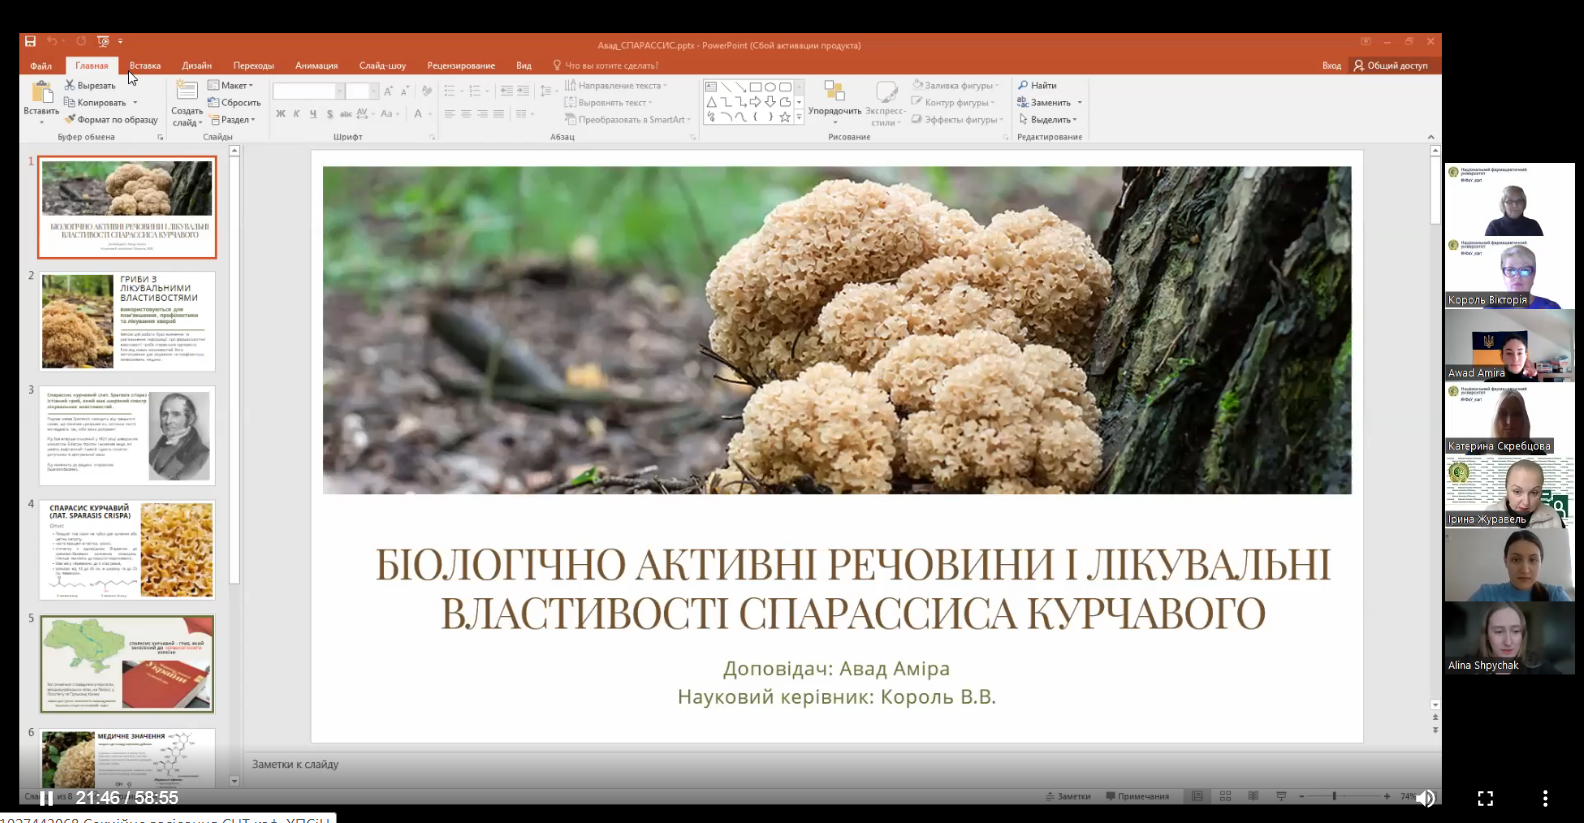Expand the shapes gallery more arrow
The width and height of the screenshot is (1584, 823).
799,117
